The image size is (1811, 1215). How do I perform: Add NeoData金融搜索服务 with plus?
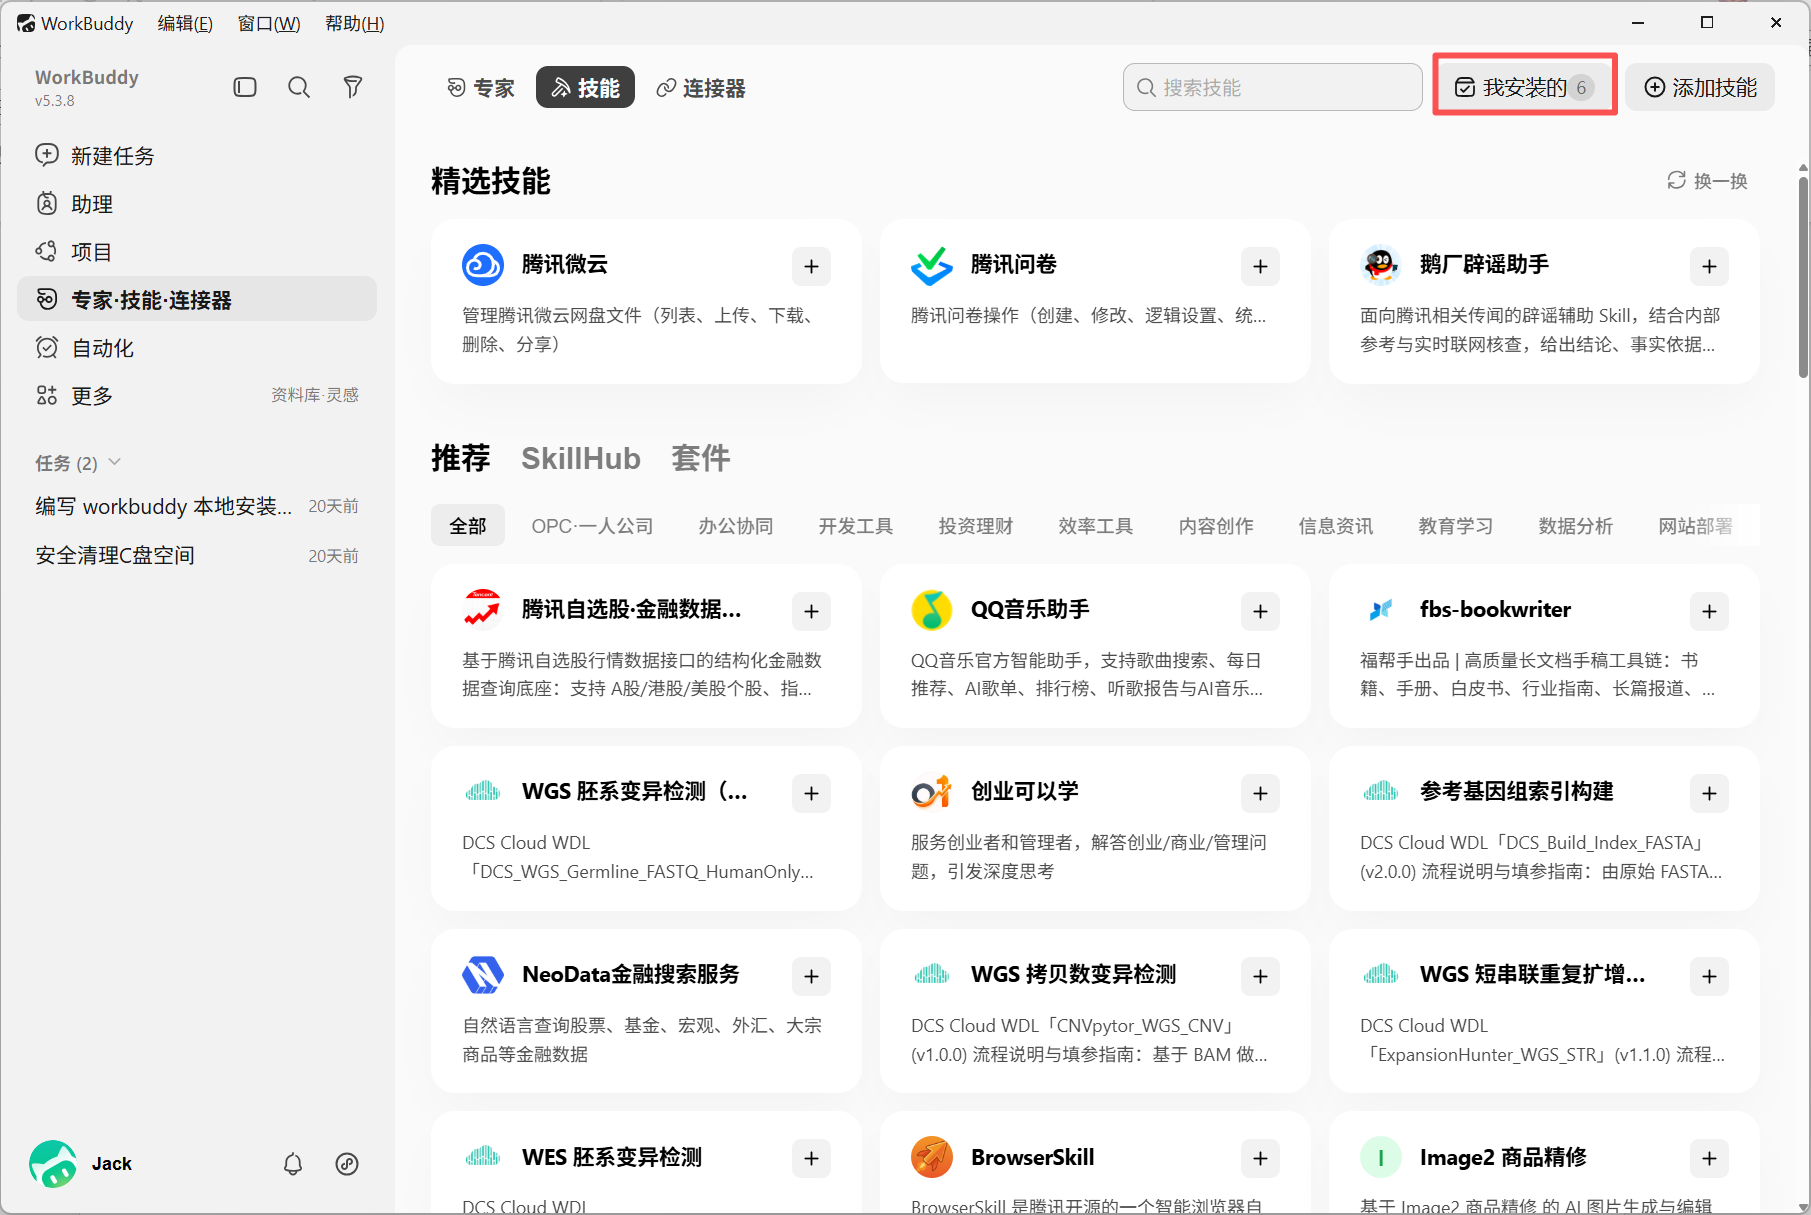click(x=811, y=976)
